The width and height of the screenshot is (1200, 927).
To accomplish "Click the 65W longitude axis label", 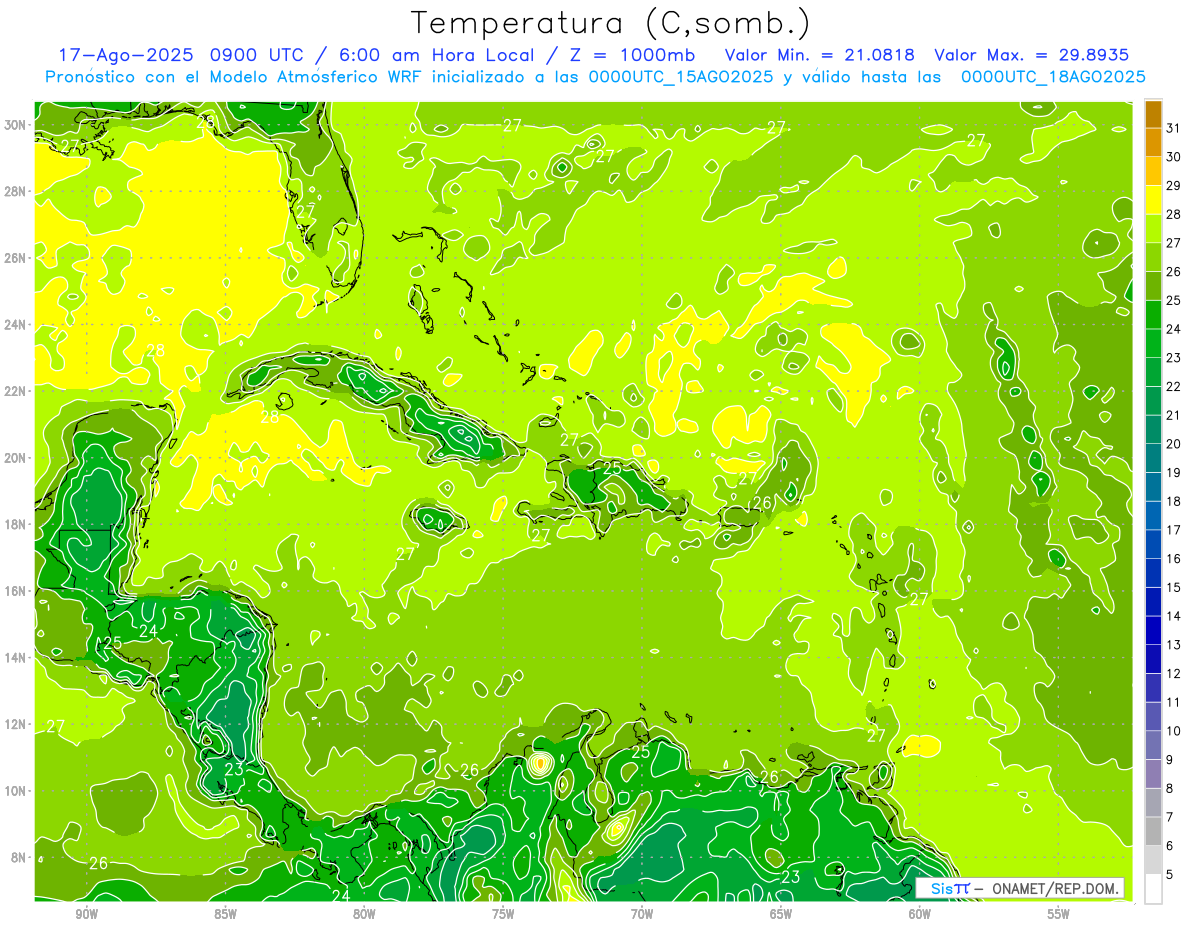I will [781, 915].
